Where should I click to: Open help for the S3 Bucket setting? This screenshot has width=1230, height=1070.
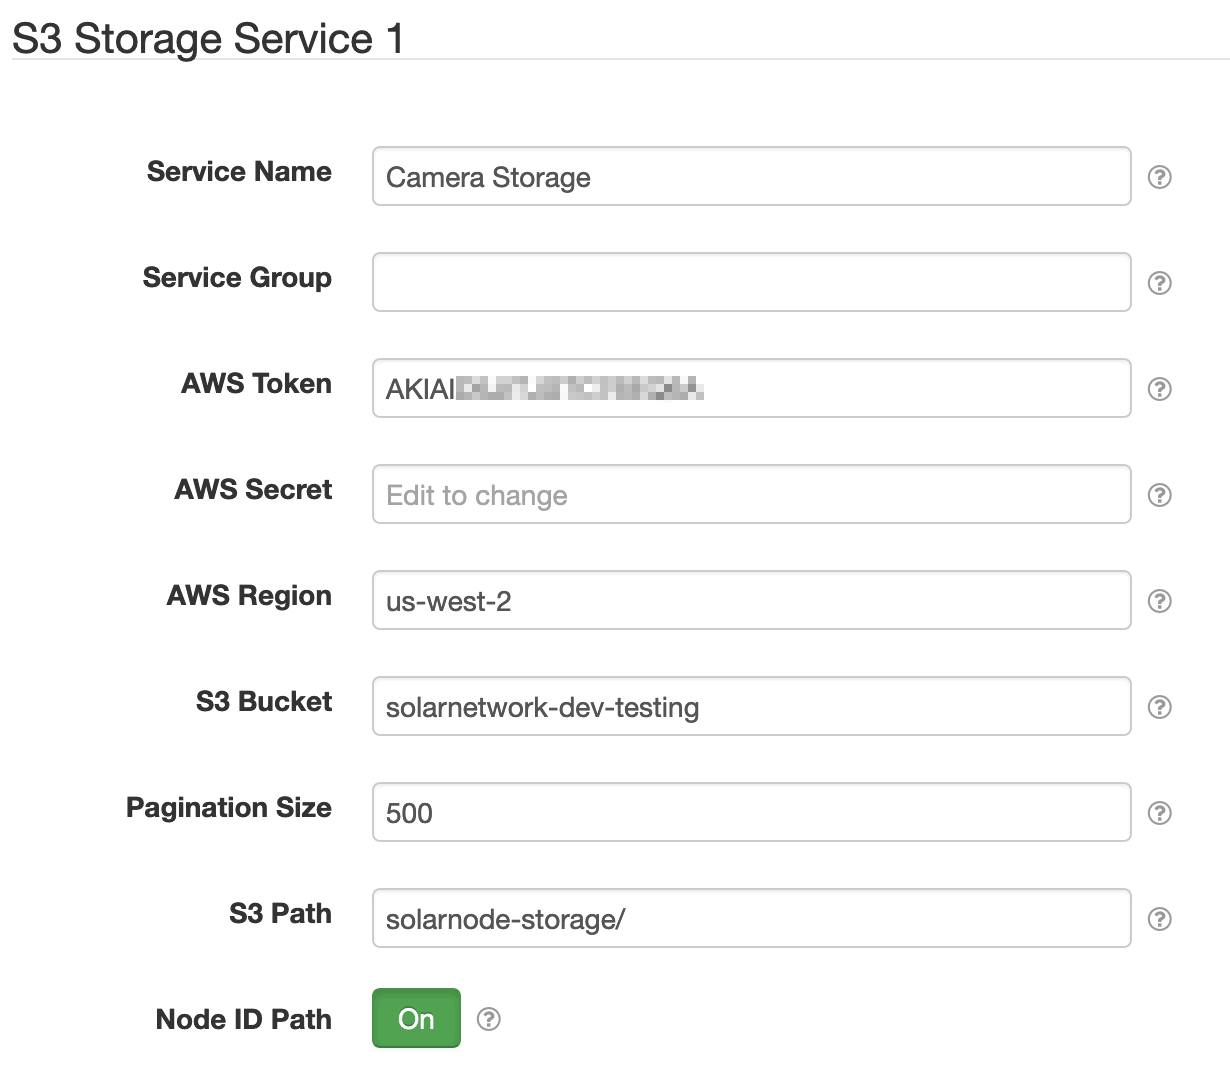(x=1159, y=707)
